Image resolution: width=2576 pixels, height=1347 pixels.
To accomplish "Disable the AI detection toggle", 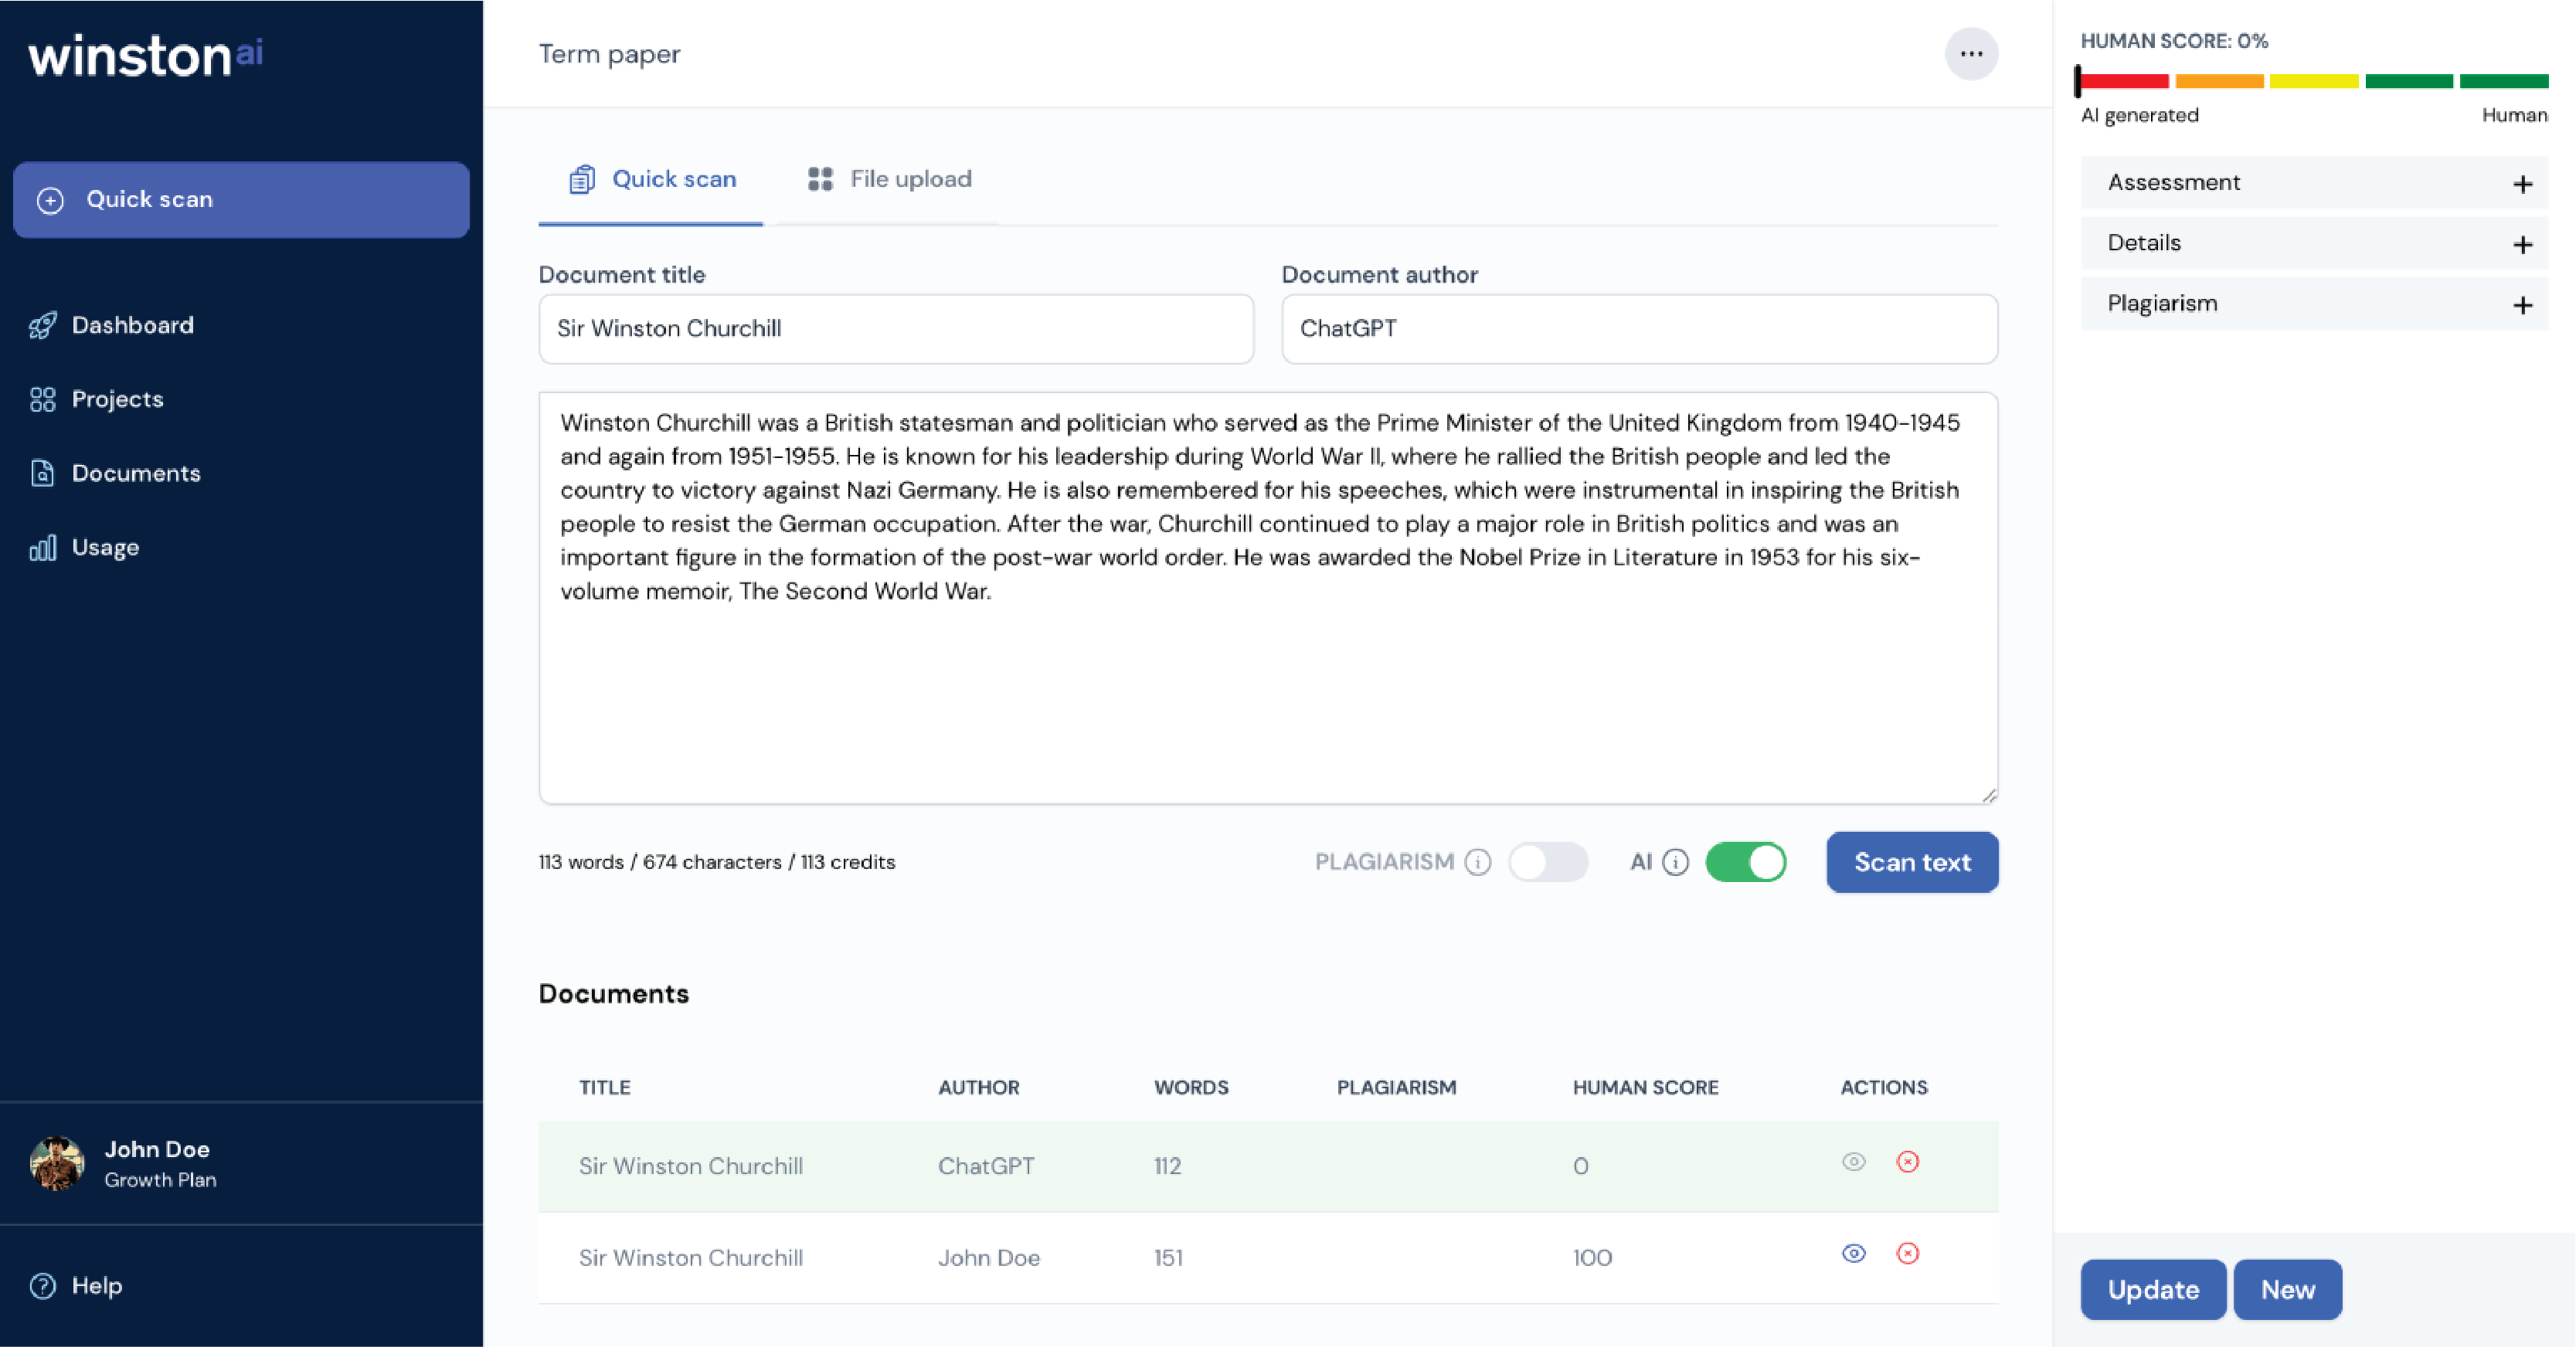I will pyautogui.click(x=1745, y=861).
